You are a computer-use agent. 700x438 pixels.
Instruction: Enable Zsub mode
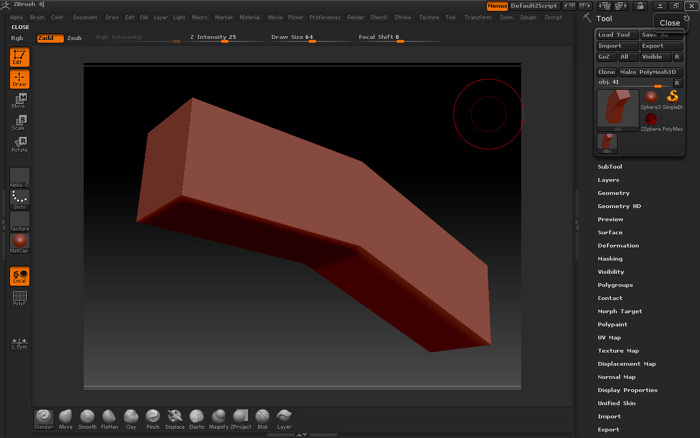(74, 38)
